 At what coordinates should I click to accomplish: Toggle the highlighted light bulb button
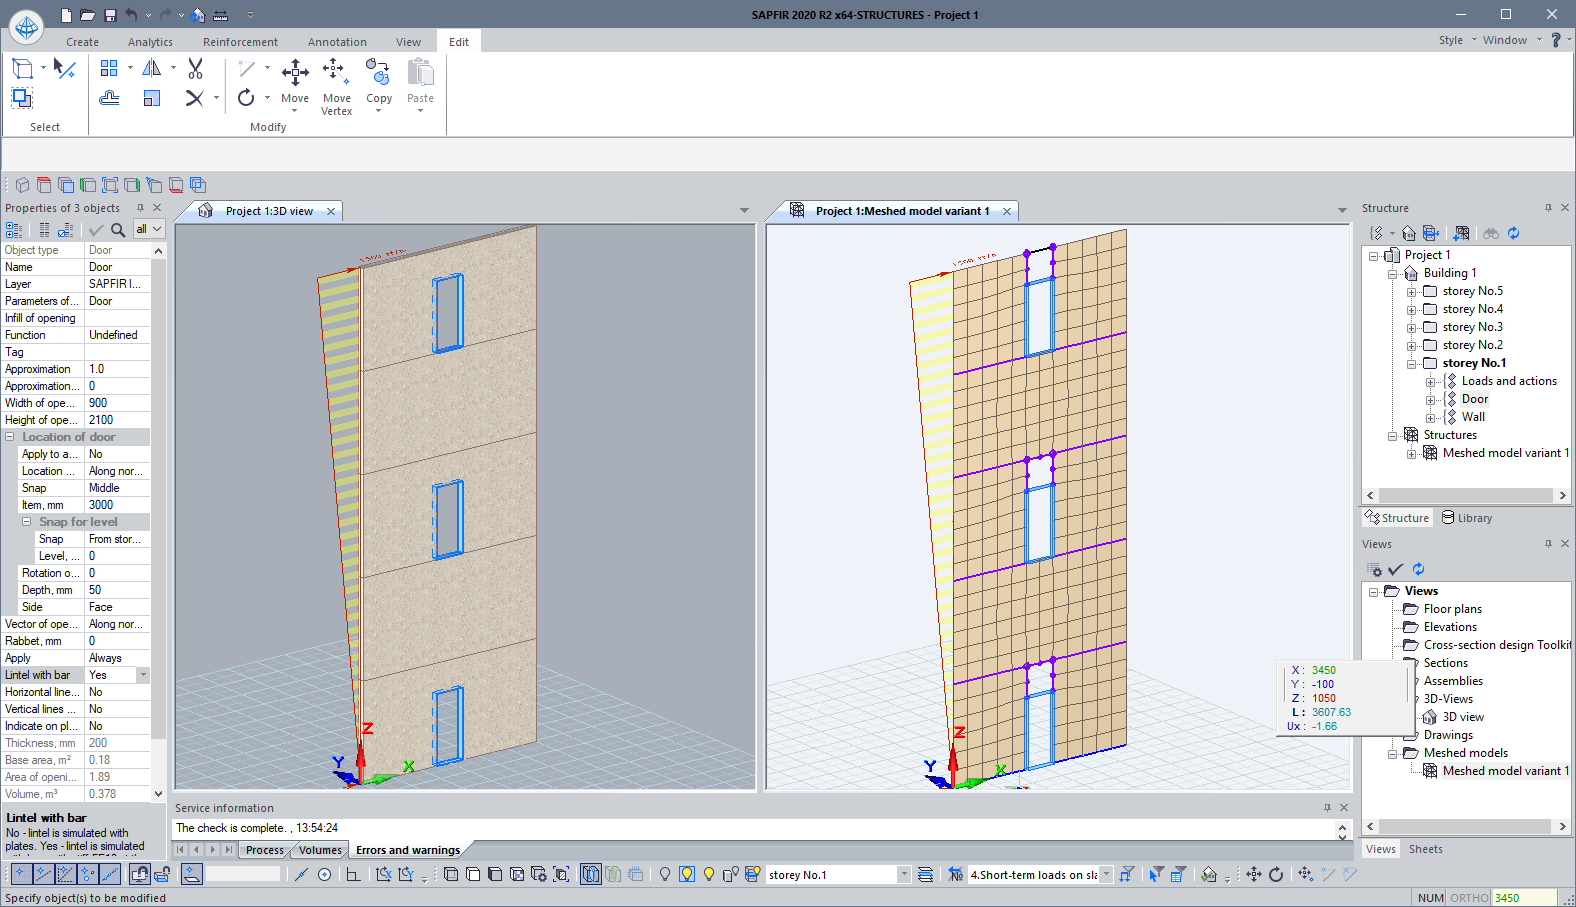[x=687, y=874]
